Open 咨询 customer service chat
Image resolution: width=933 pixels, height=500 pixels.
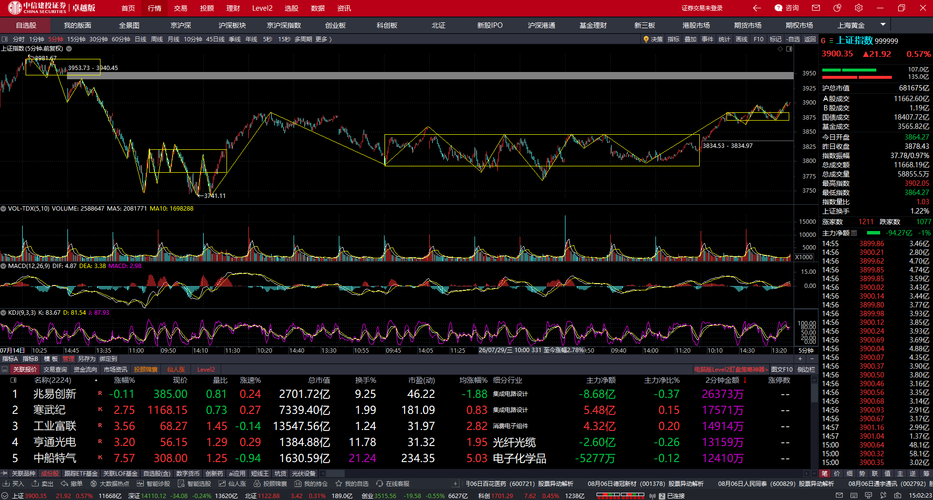click(787, 8)
